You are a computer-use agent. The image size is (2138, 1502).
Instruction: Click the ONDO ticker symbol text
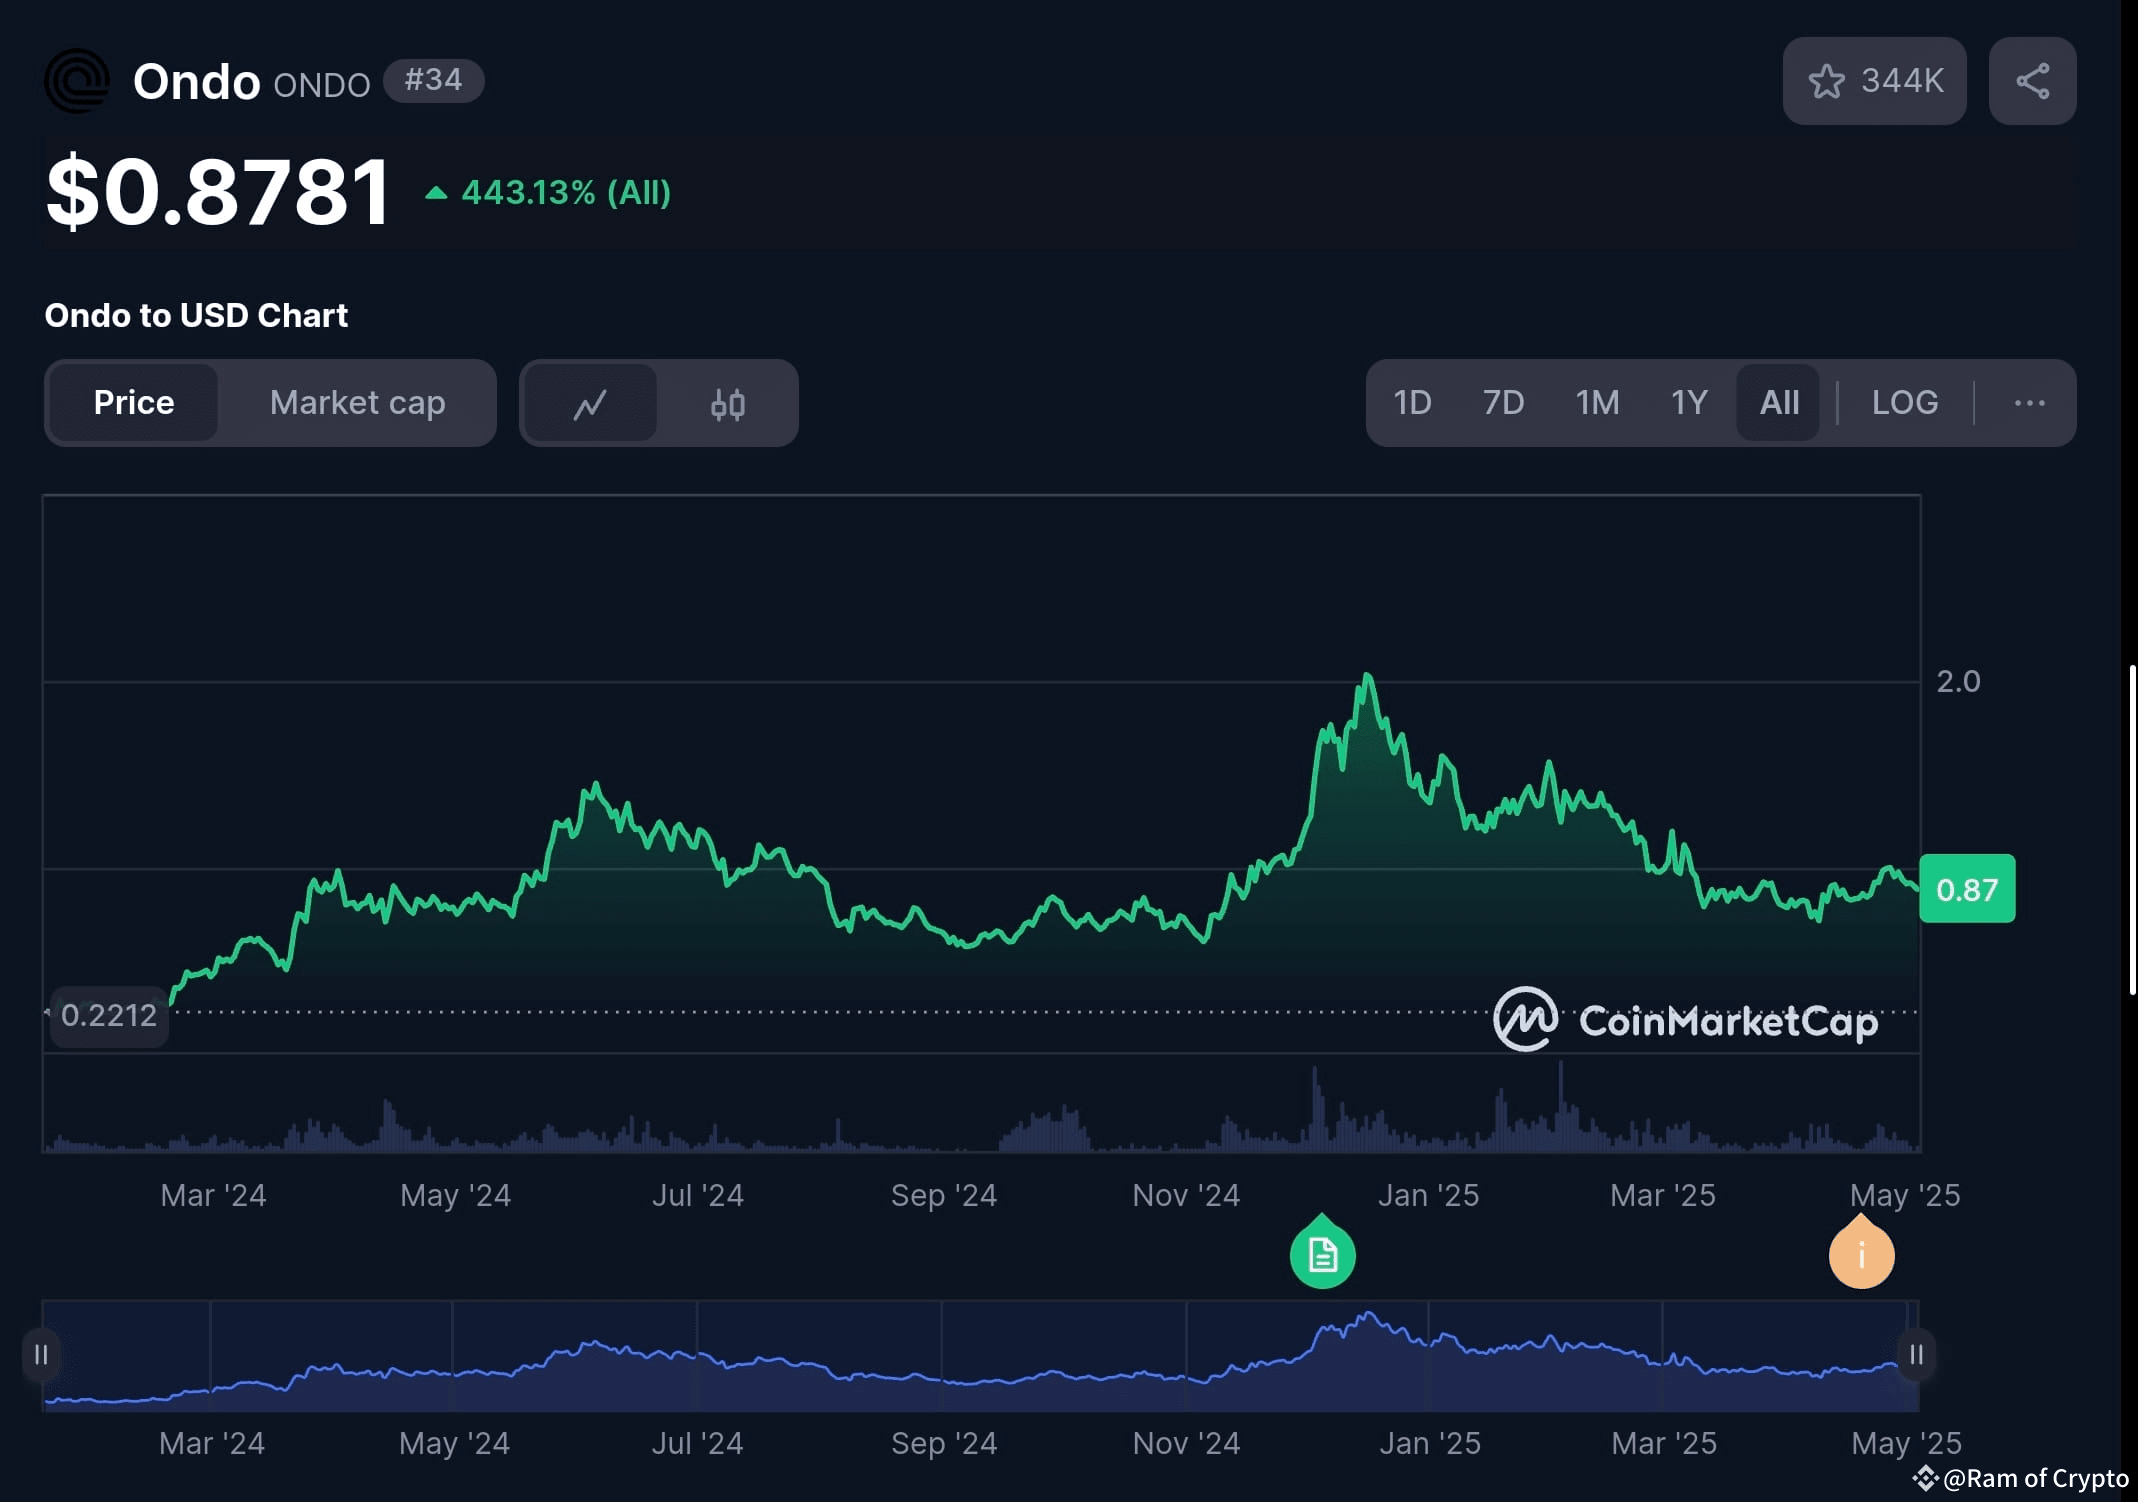(322, 86)
